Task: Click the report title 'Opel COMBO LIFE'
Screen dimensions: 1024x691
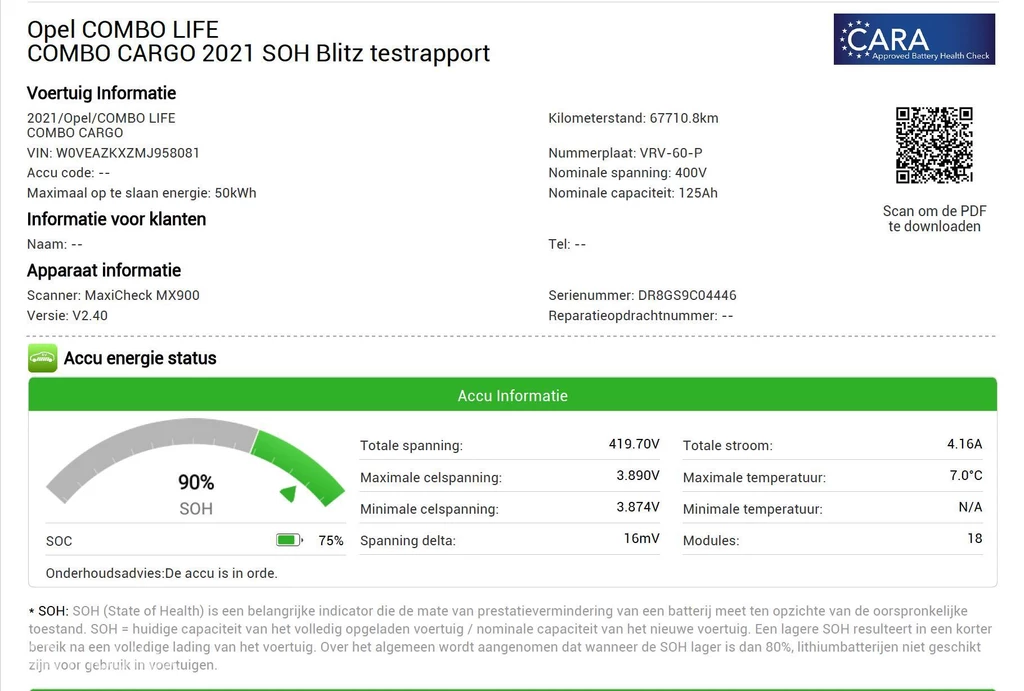Action: click(x=123, y=30)
